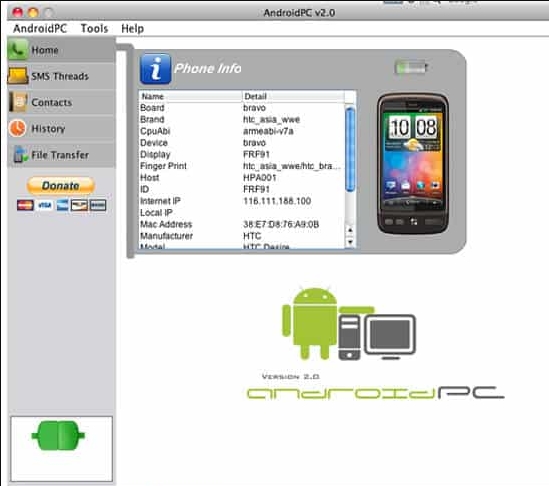This screenshot has width=549, height=486.
Task: Click the Visa payment icon
Action: pos(44,205)
